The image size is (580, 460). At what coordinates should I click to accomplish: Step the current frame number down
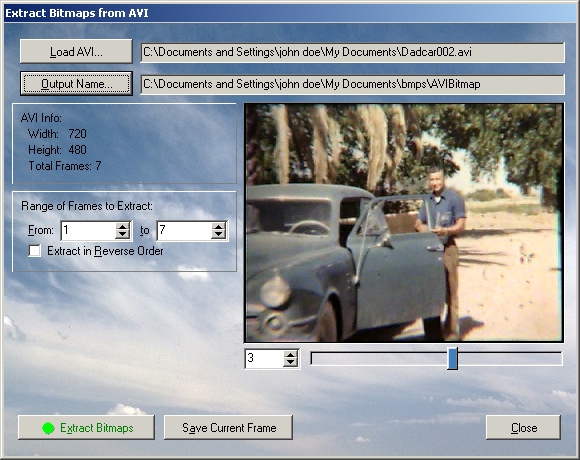(x=290, y=362)
